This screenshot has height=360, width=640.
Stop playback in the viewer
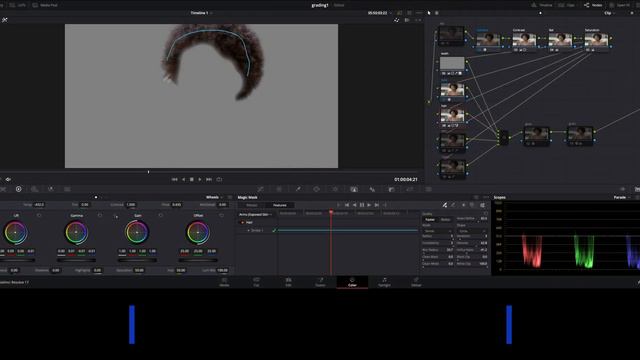click(x=191, y=180)
